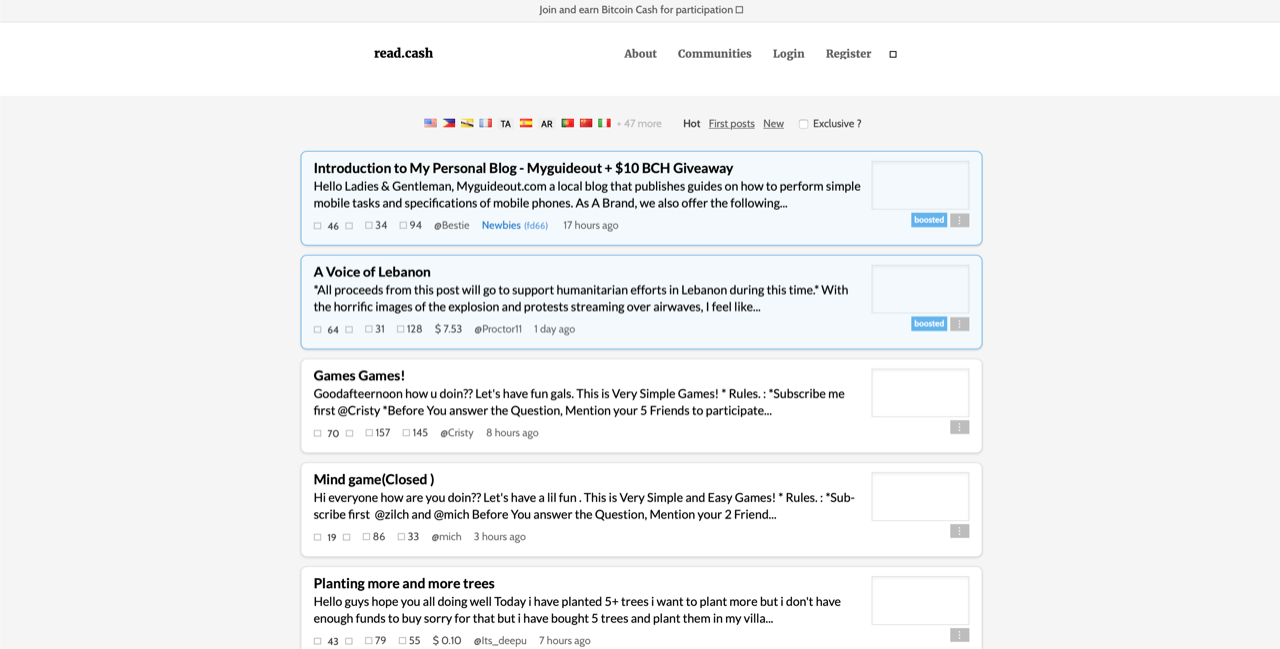Click the icon beside 34 on Bestie's post
This screenshot has width=1280, height=649.
point(368,225)
